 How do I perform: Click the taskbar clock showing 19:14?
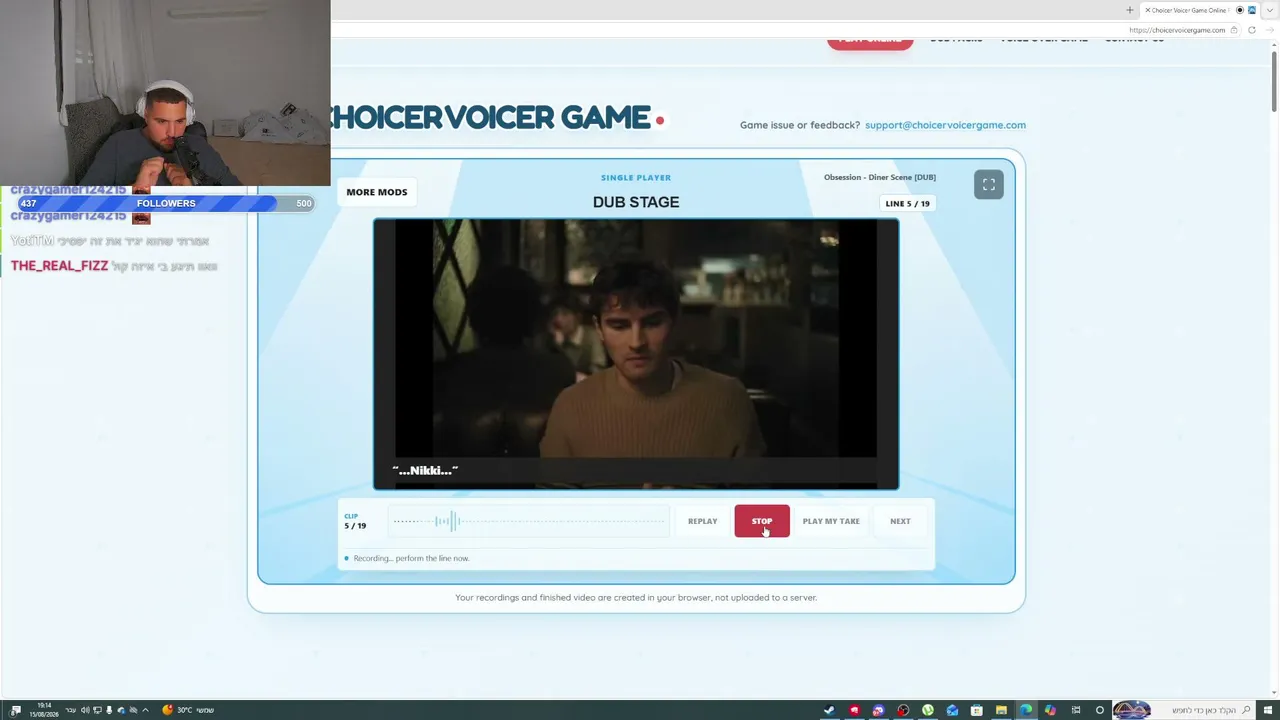coord(43,710)
